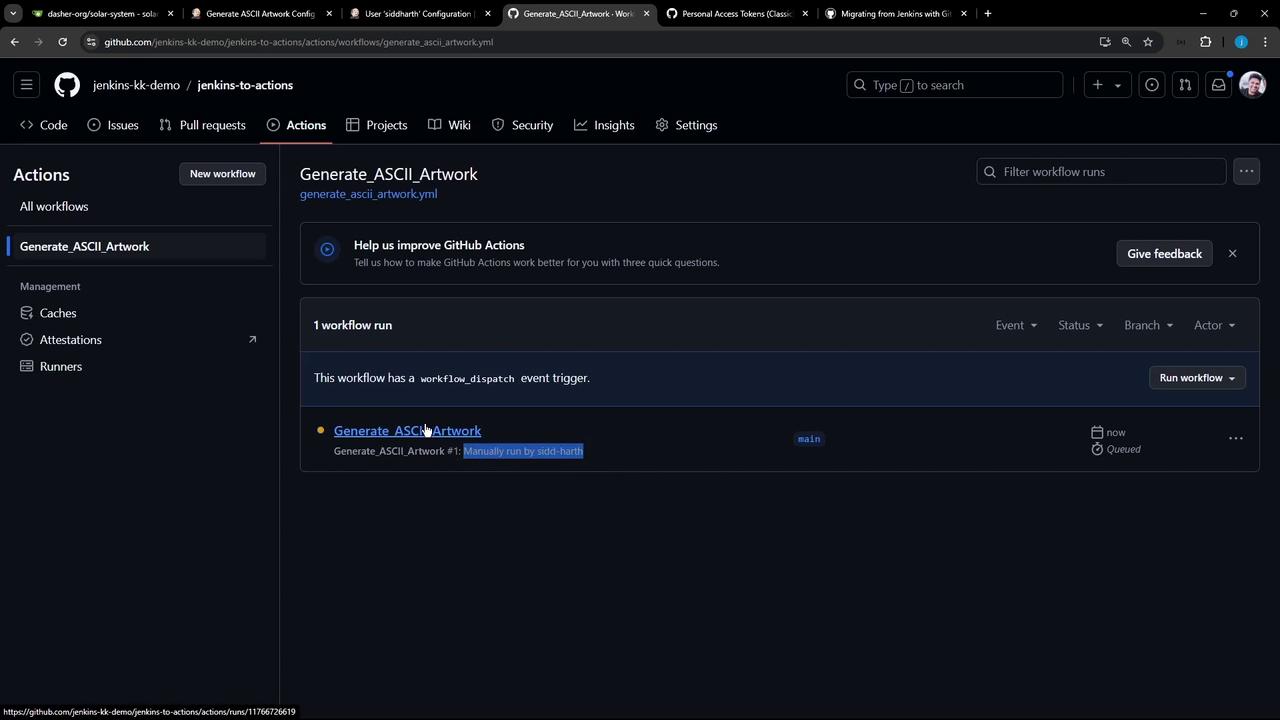
Task: Open the generate_ascii_artwork.yml file link
Action: tap(368, 194)
